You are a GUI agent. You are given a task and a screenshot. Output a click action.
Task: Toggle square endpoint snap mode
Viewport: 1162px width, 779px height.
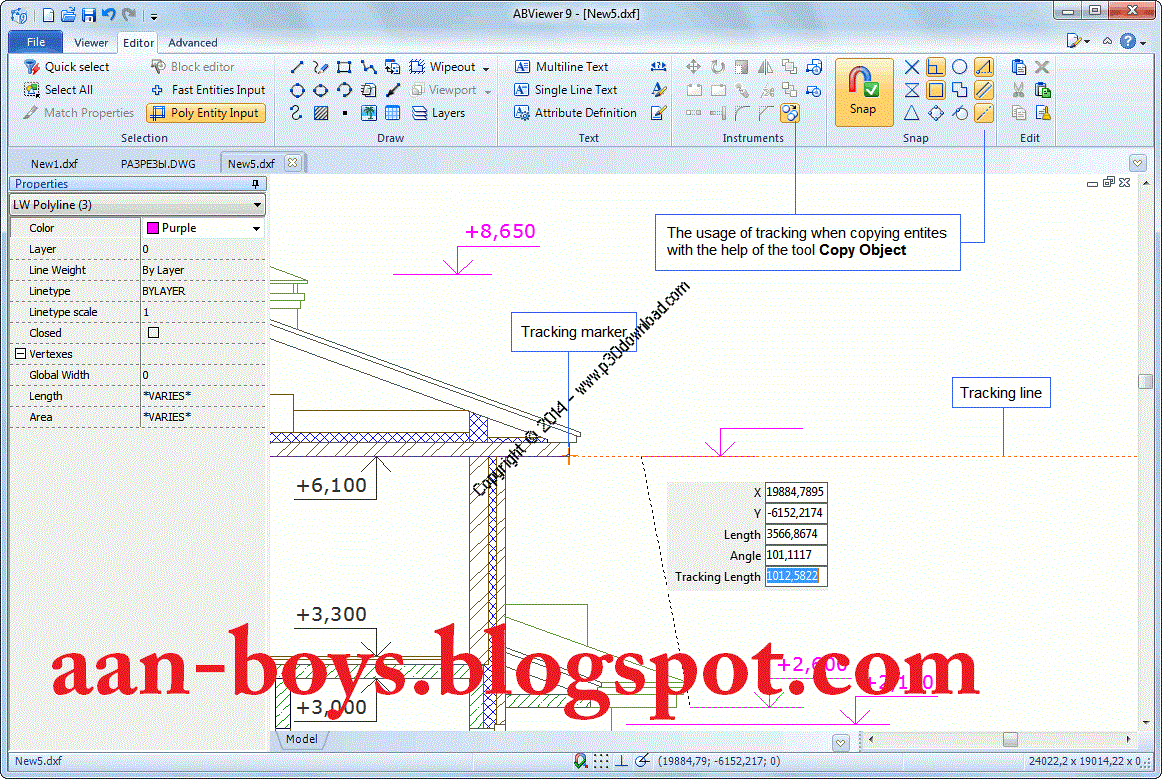tap(936, 90)
